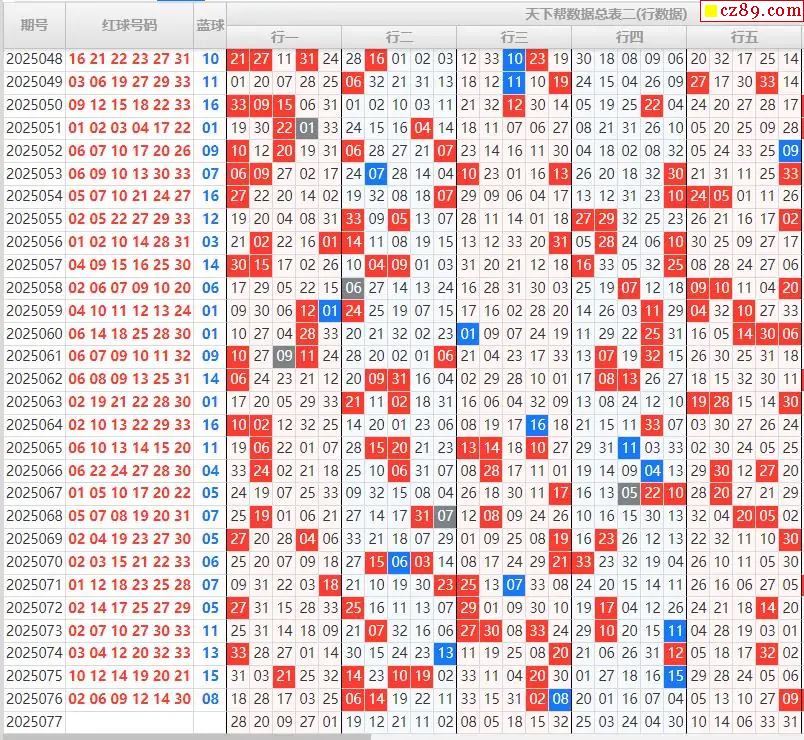Click the 蓝球 column header
804x740 pixels.
click(x=210, y=25)
